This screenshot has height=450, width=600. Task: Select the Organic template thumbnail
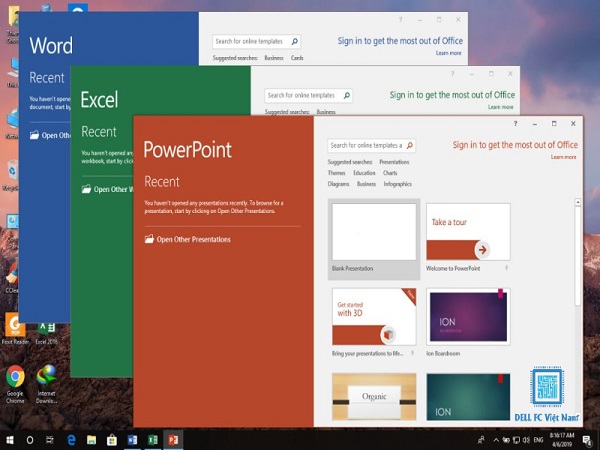click(374, 397)
